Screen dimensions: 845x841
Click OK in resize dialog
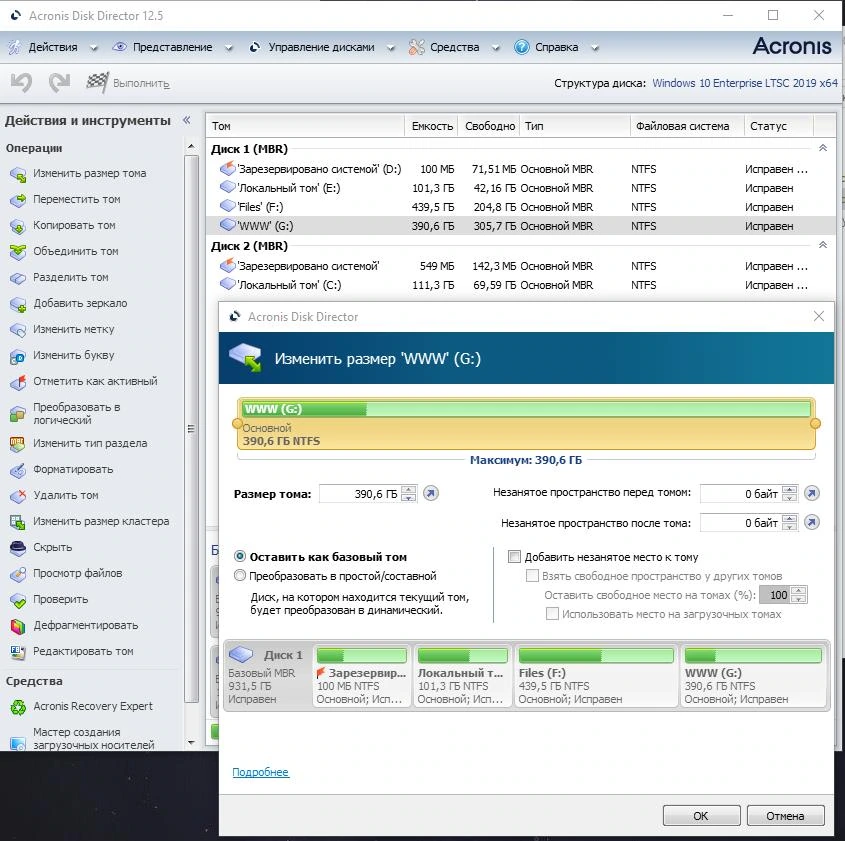pyautogui.click(x=701, y=816)
